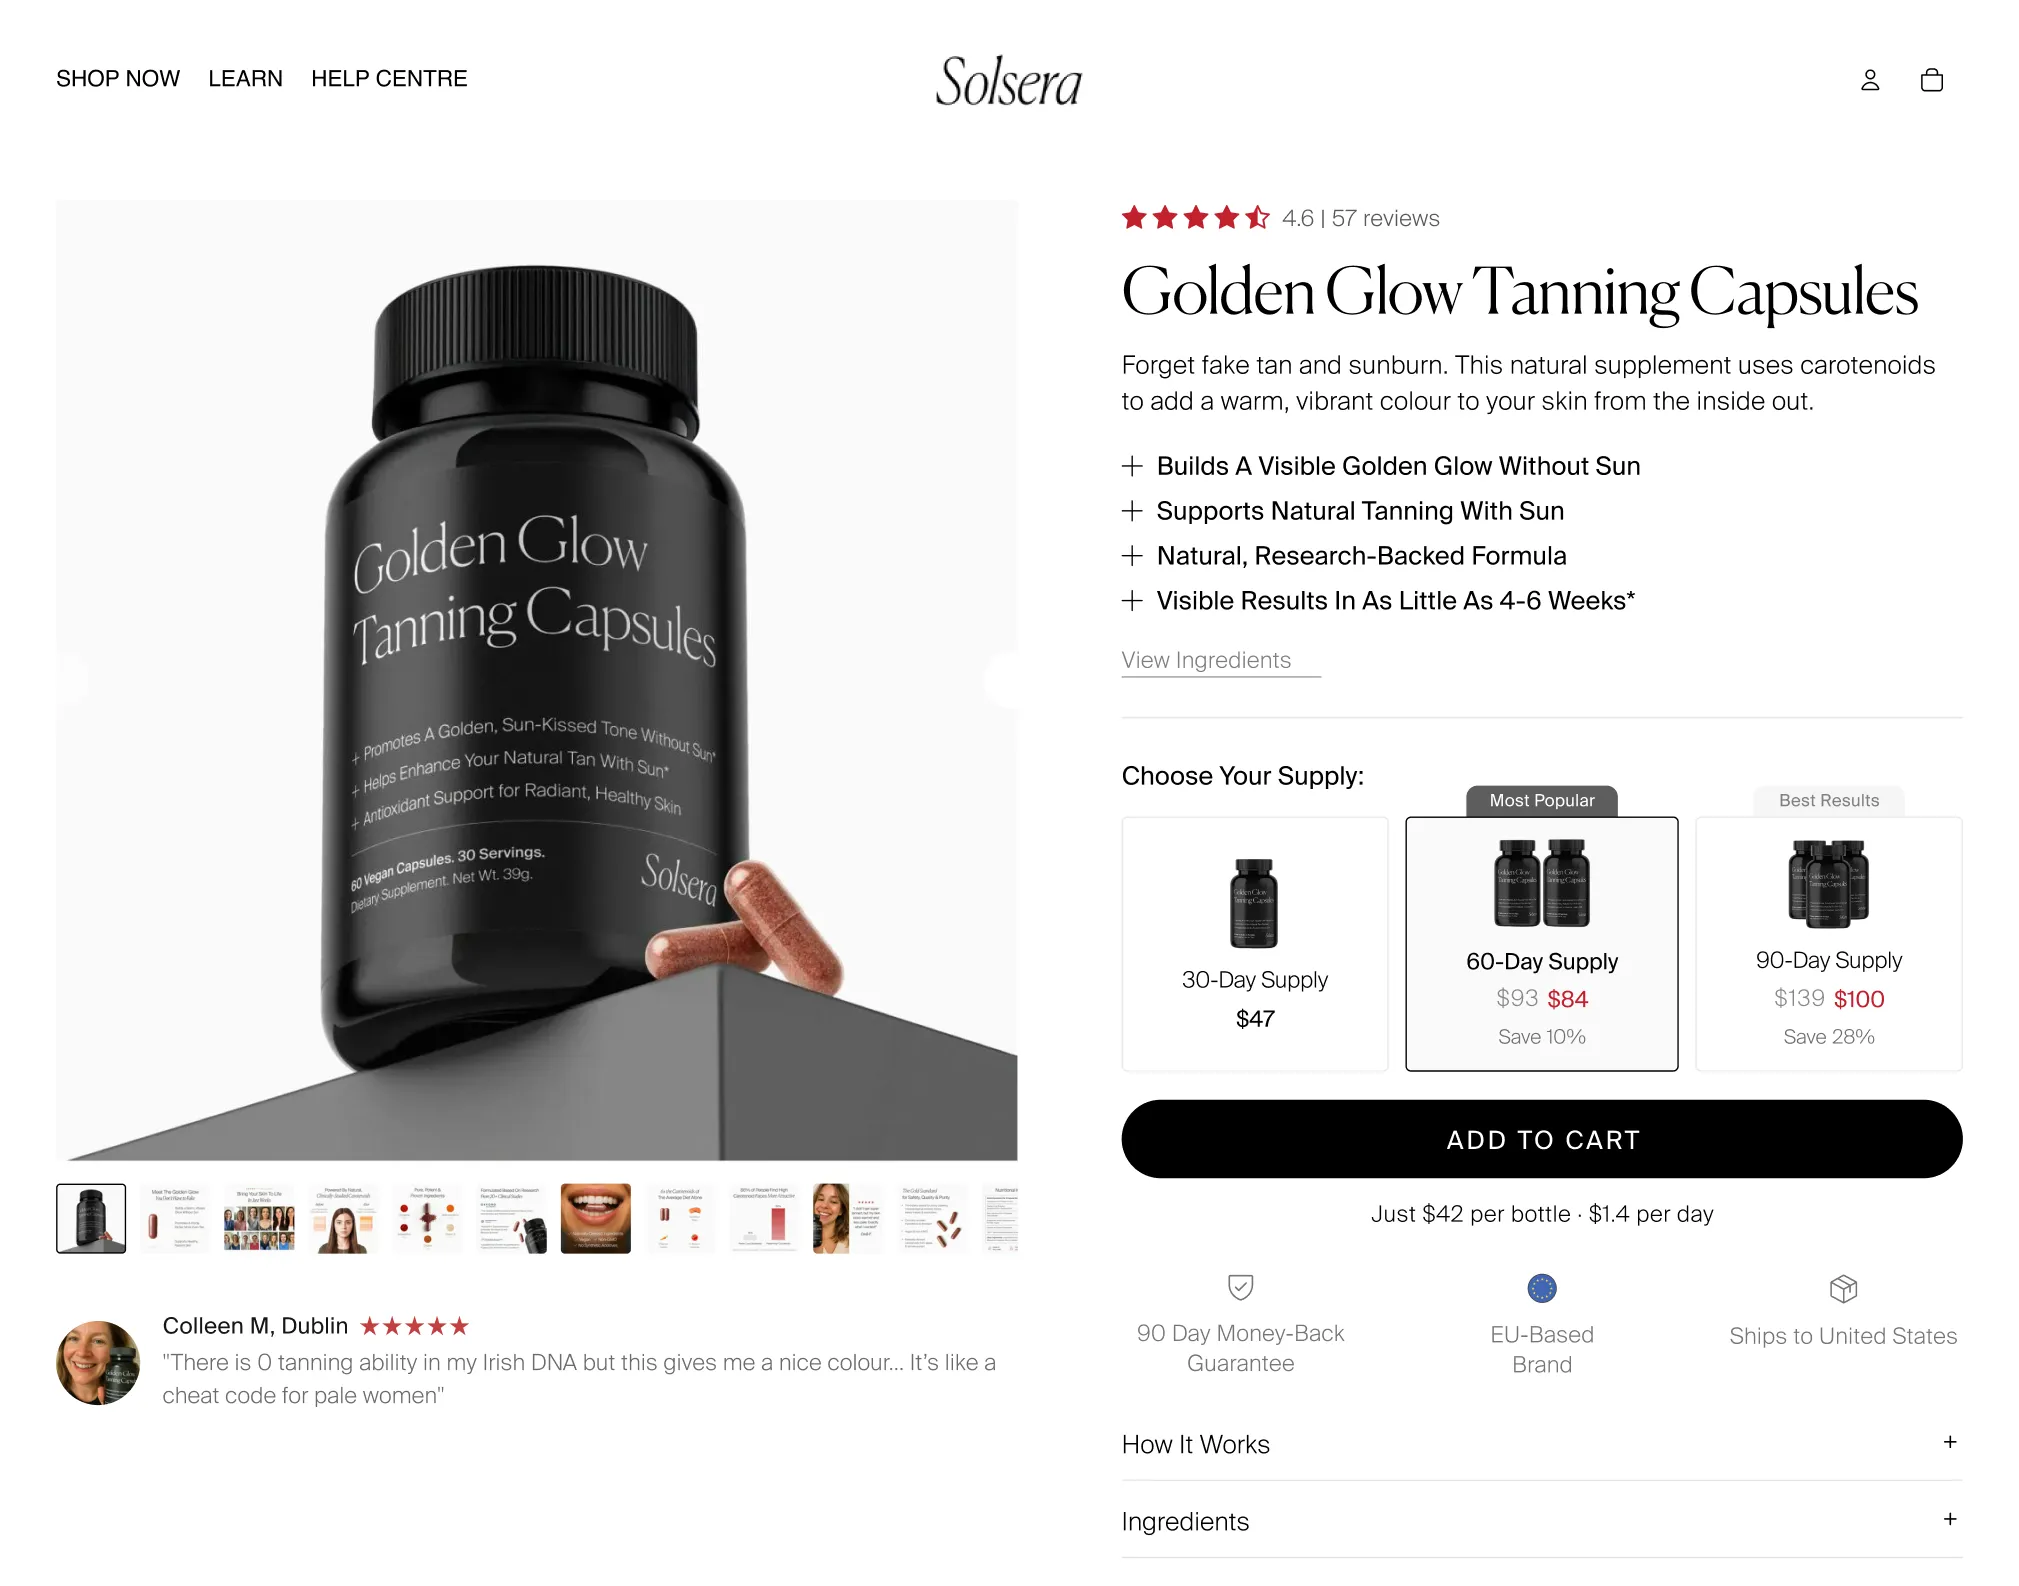Open the SHOP NOW menu
Image resolution: width=2019 pixels, height=1586 pixels.
pos(118,79)
